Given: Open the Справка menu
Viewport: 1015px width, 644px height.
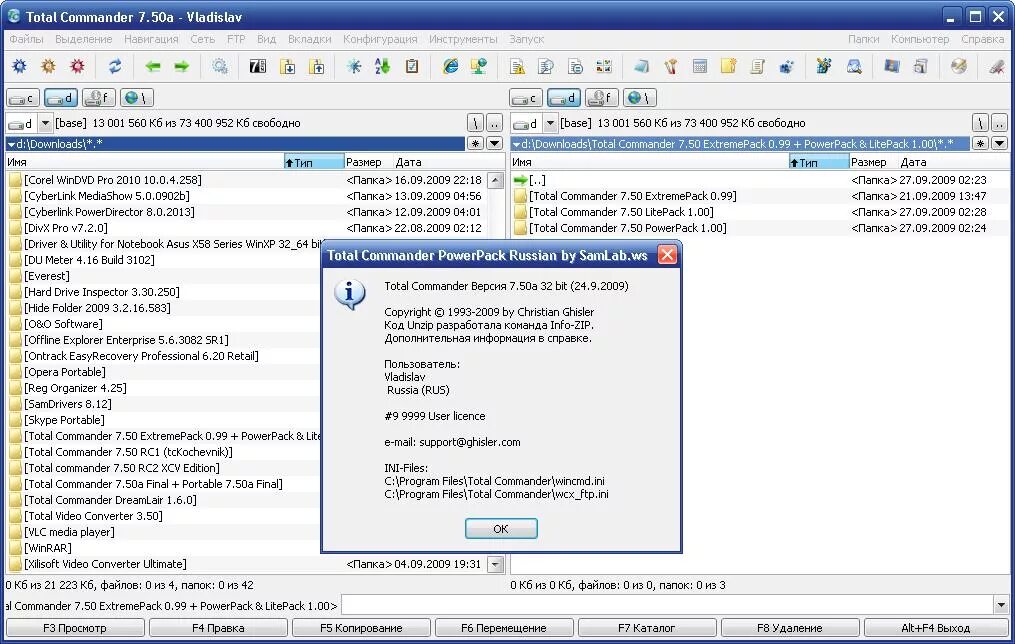Looking at the screenshot, I should pos(982,39).
